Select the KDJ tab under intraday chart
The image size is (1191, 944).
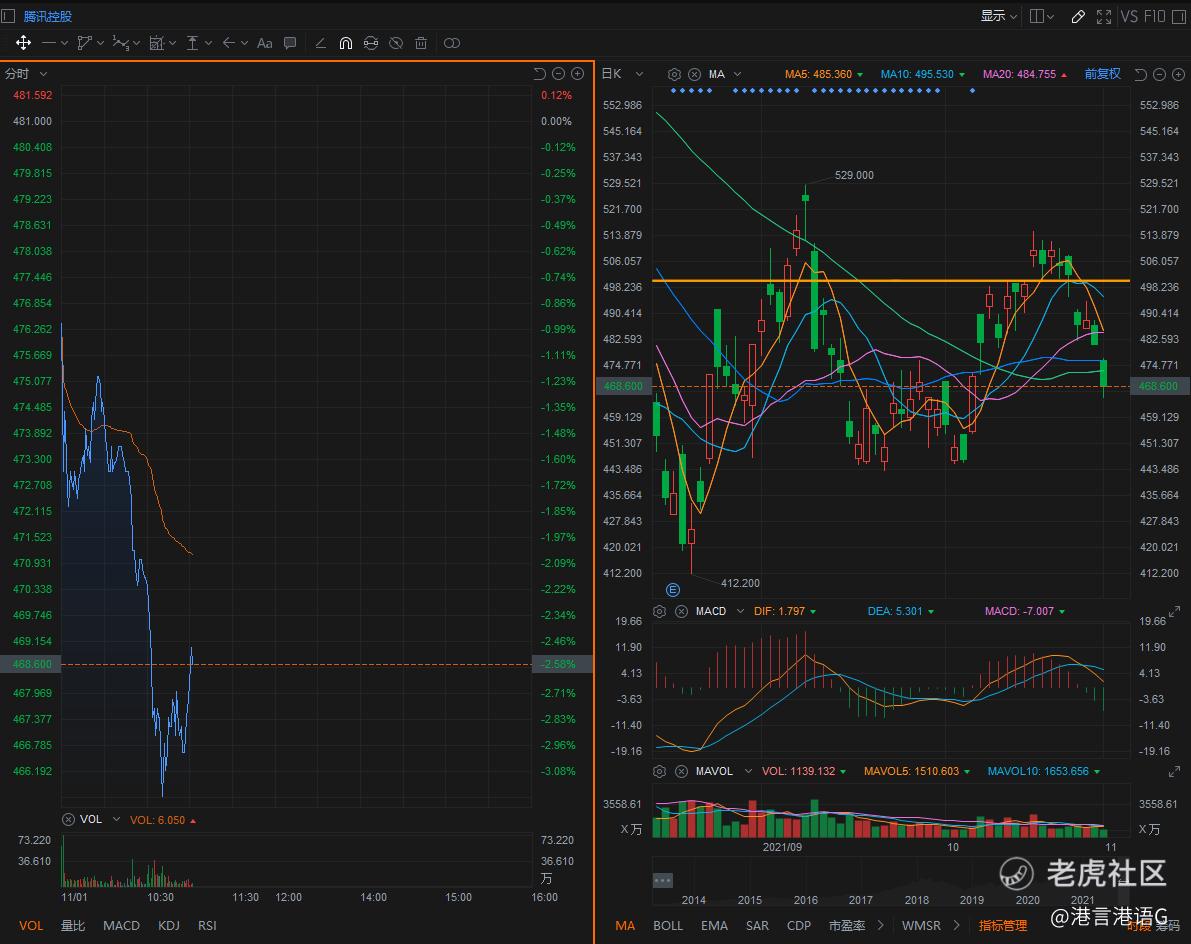click(169, 925)
